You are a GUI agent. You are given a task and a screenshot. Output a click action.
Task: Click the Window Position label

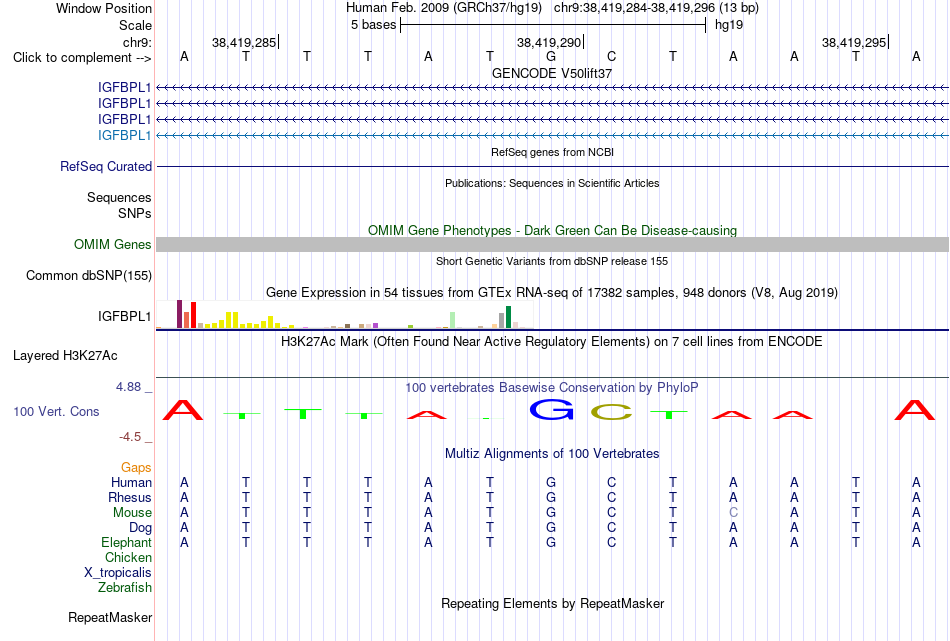pyautogui.click(x=104, y=8)
